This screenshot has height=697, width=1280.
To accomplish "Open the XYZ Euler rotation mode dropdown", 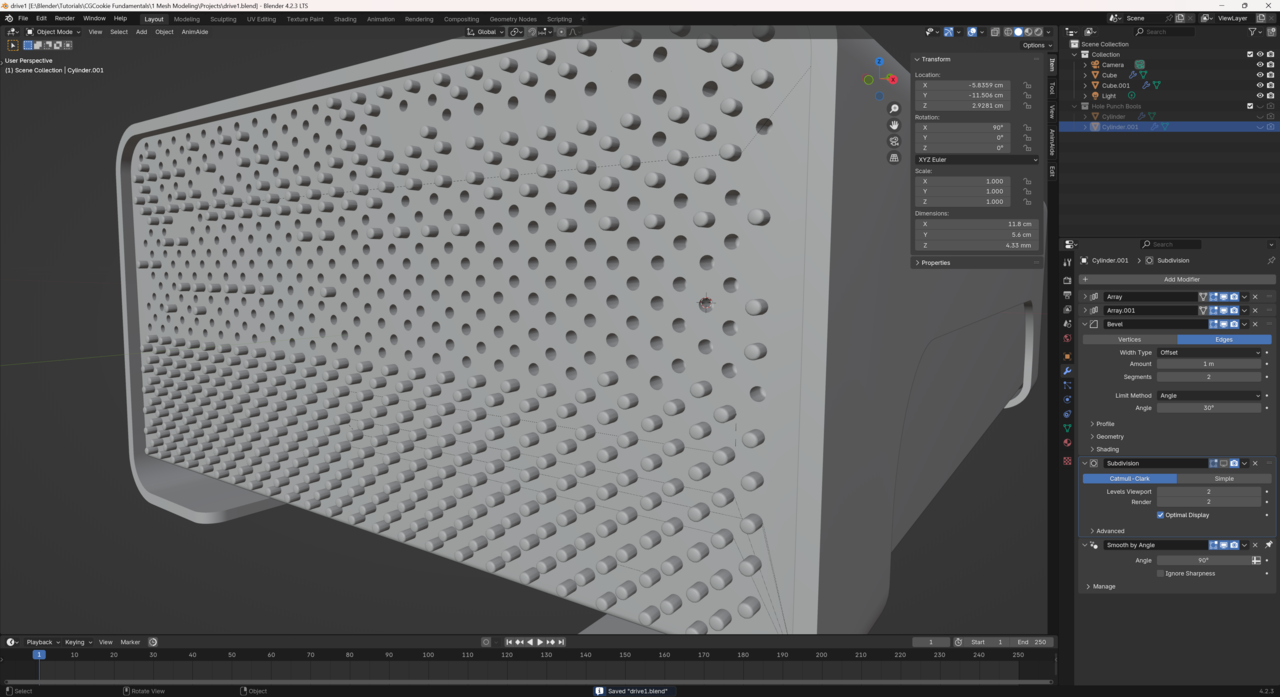I will point(976,160).
